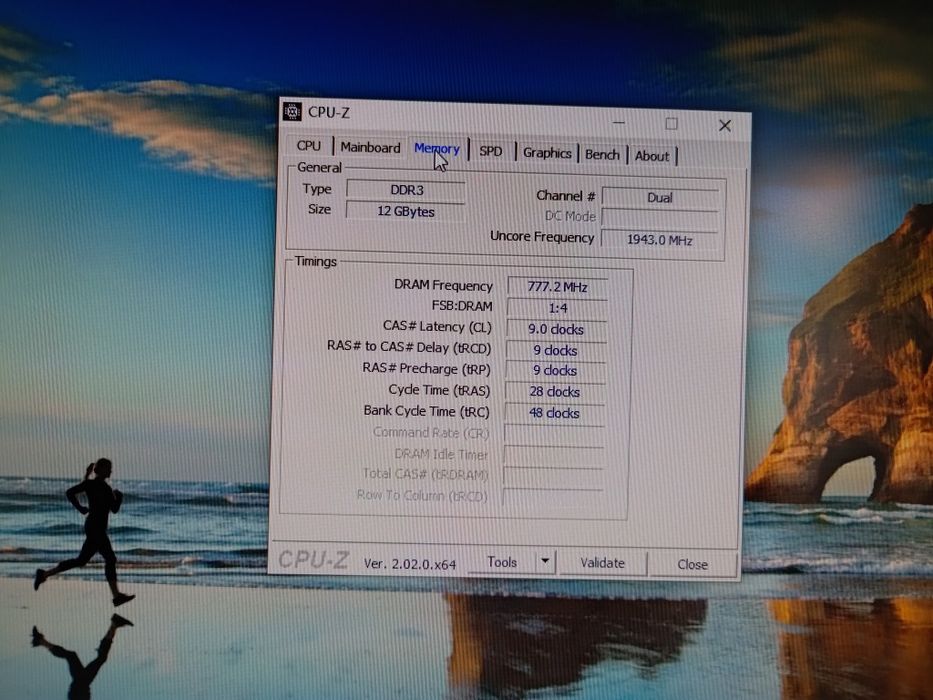This screenshot has width=933, height=700.
Task: Select the Memory tab
Action: (x=437, y=149)
